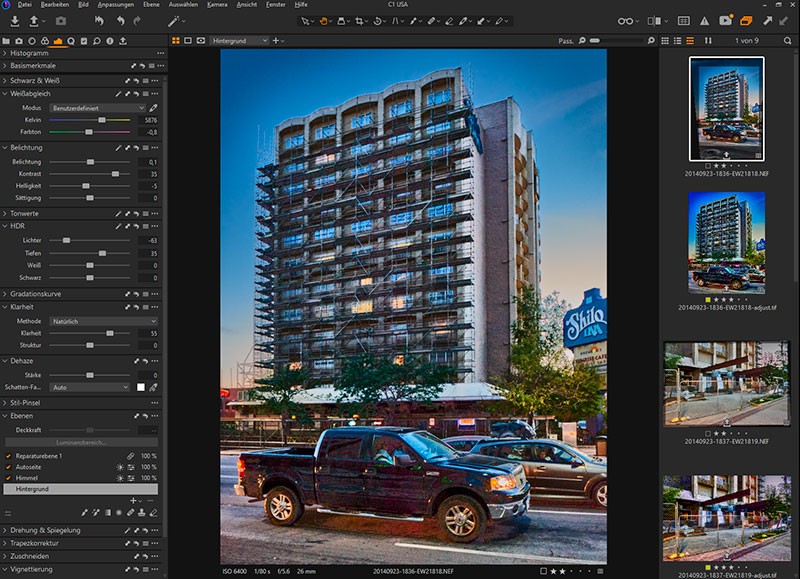Expand the Trapezkorrektur panel
The width and height of the screenshot is (800, 579).
point(5,544)
